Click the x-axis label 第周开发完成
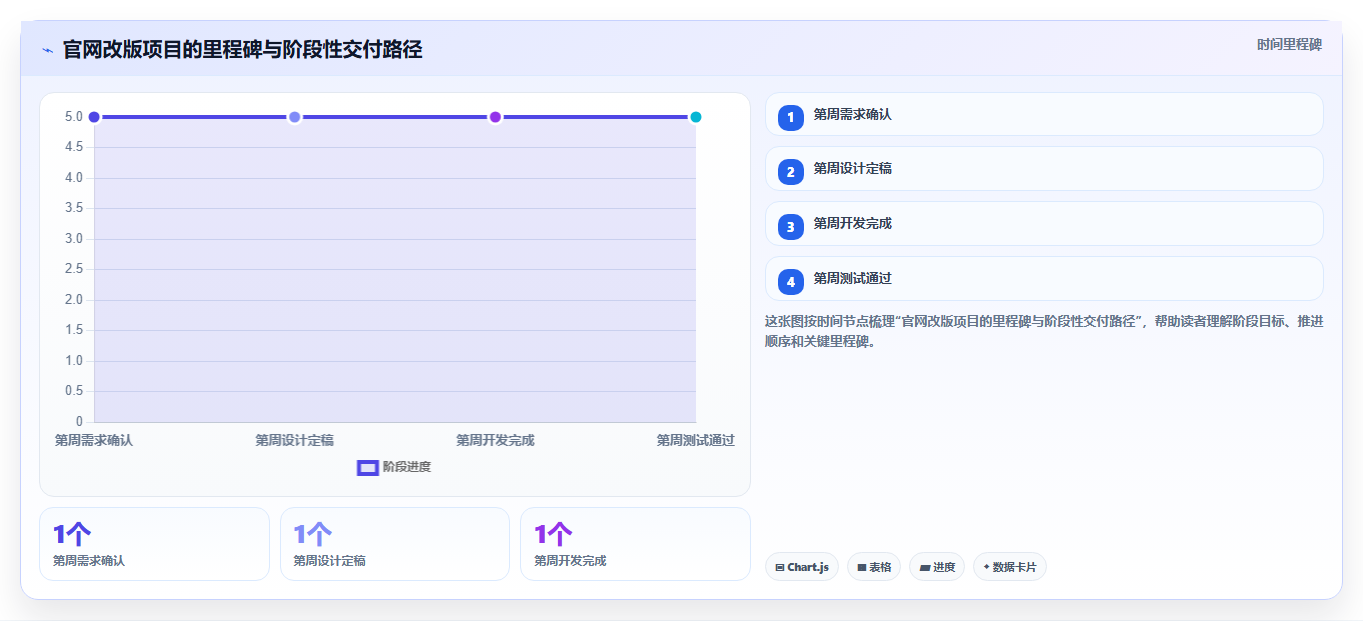This screenshot has width=1363, height=621. pyautogui.click(x=495, y=440)
